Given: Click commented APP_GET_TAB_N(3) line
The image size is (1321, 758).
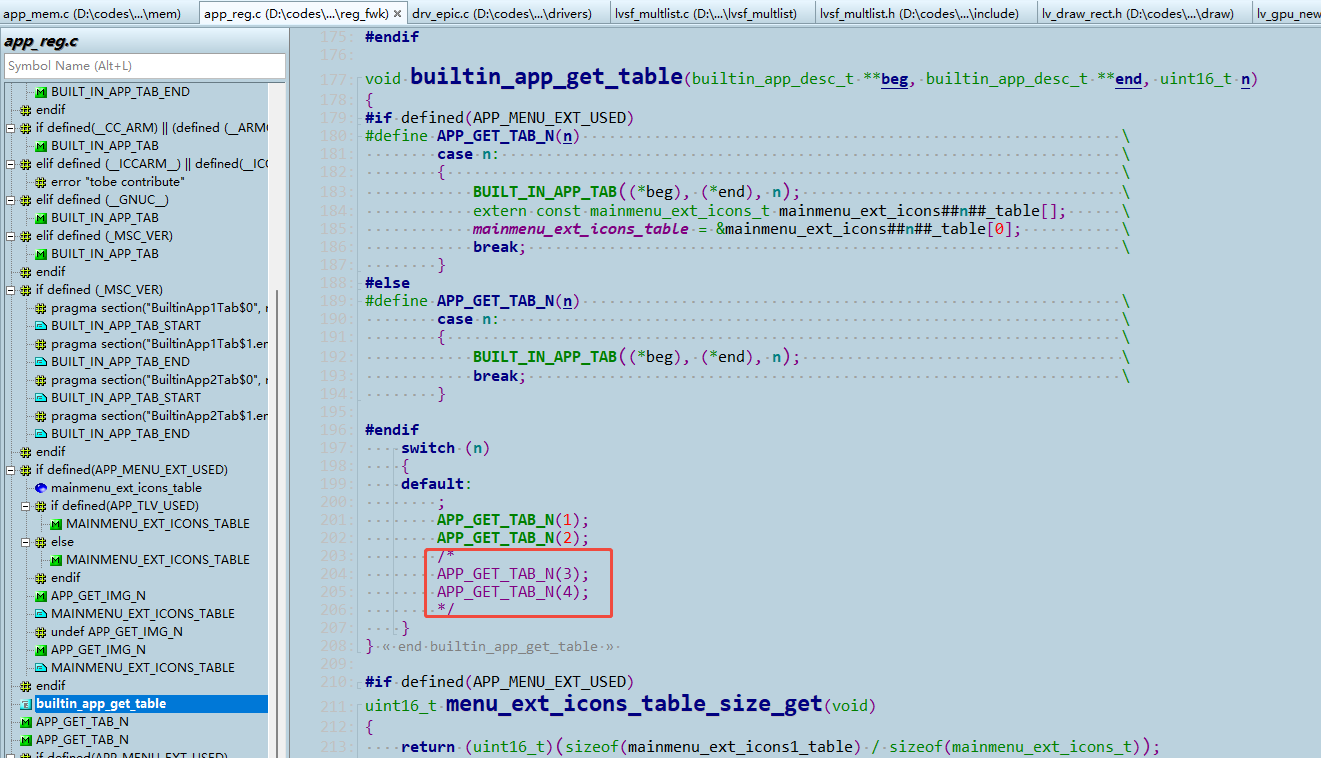Looking at the screenshot, I should tap(513, 574).
